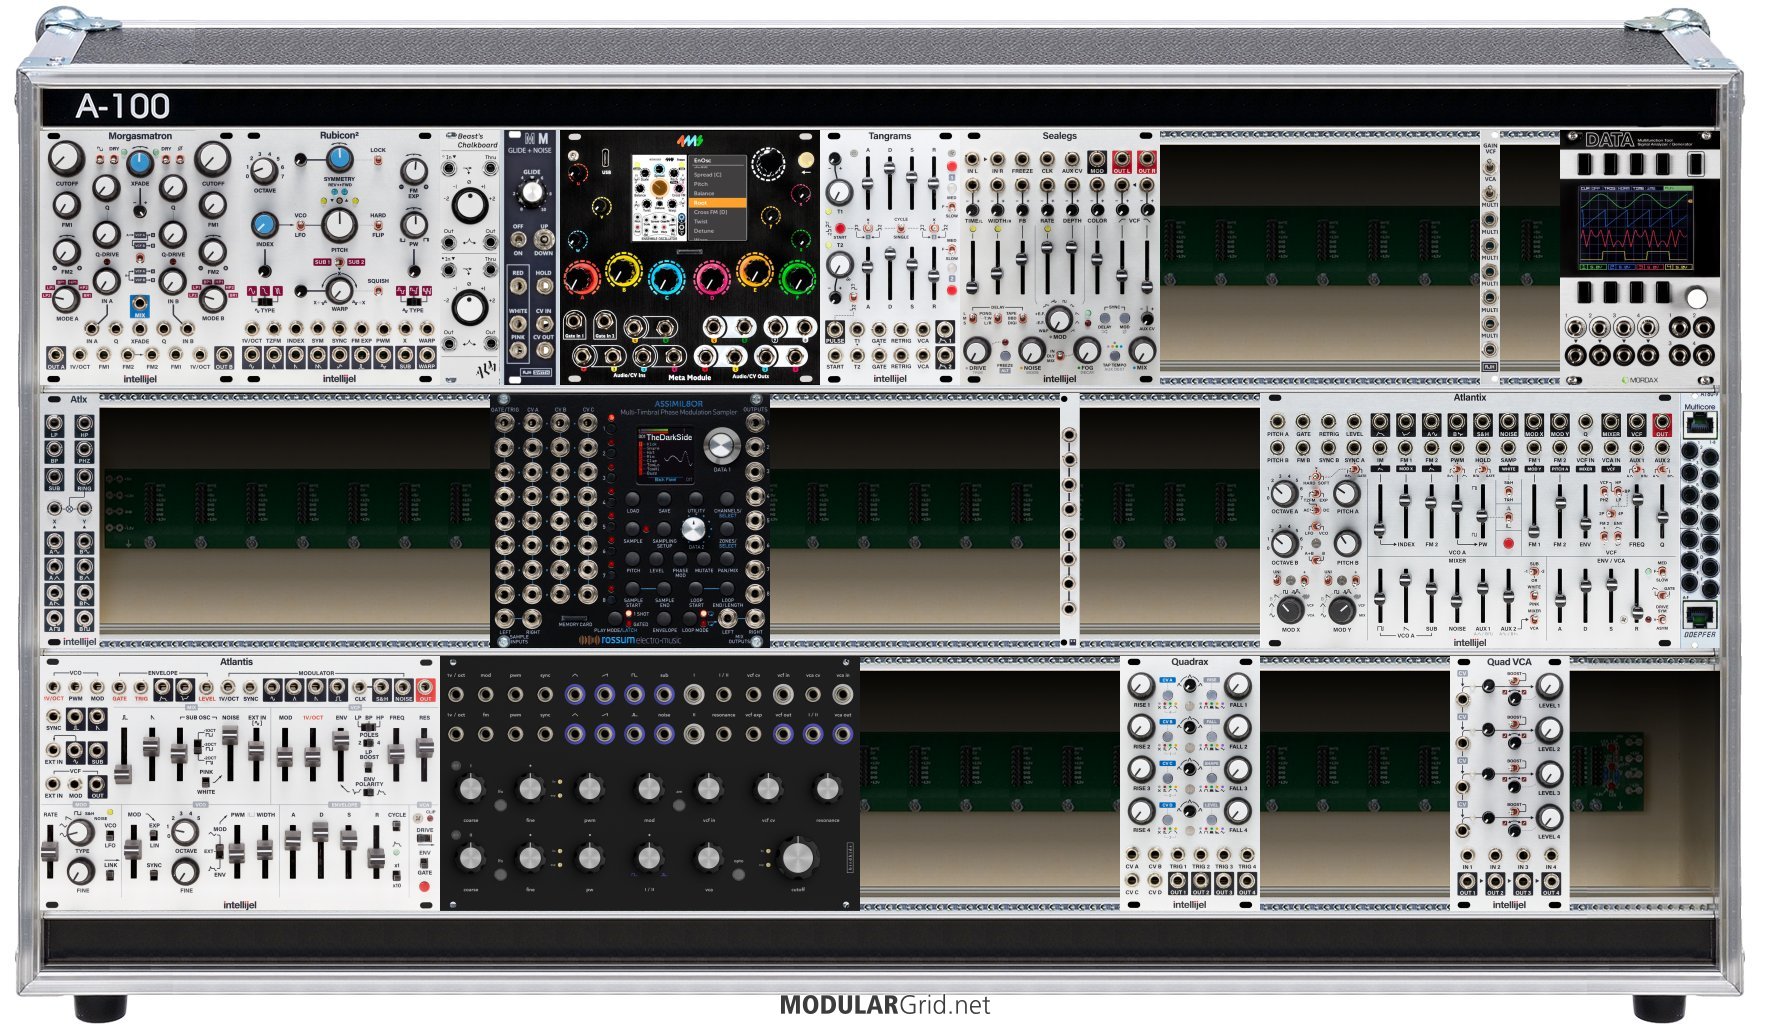Select 'Balance' in the Meta Module screen menu

(704, 193)
